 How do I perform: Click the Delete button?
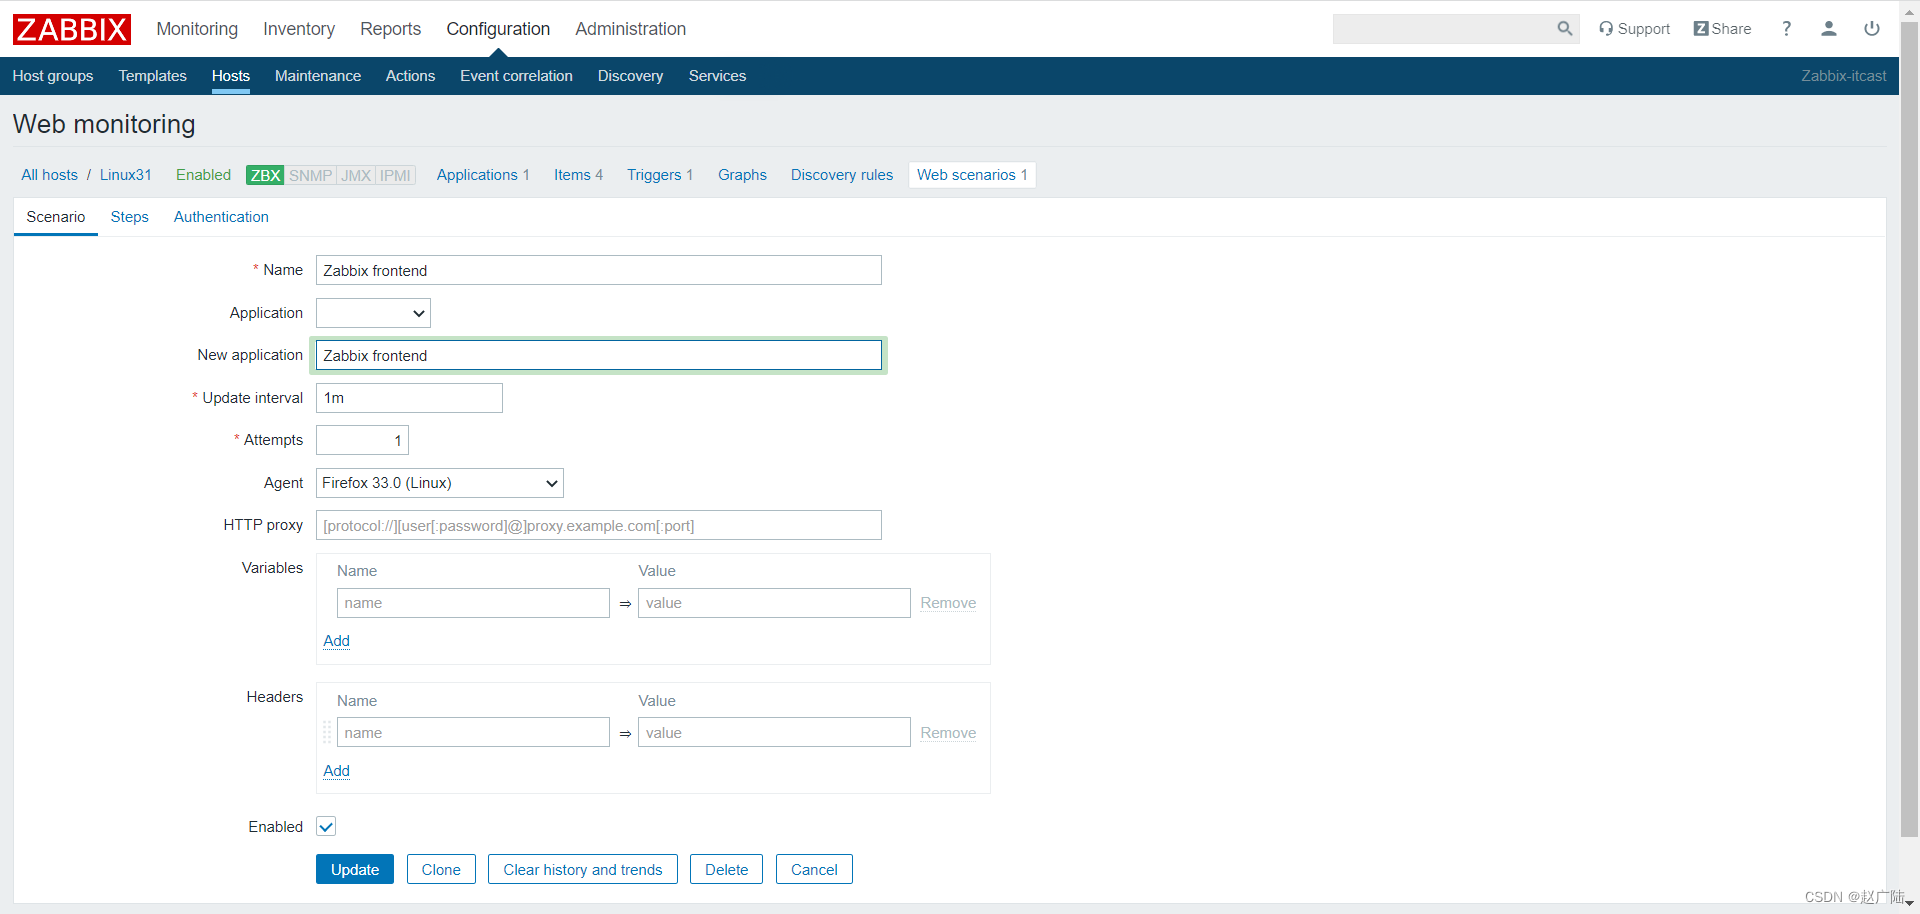[x=726, y=869]
